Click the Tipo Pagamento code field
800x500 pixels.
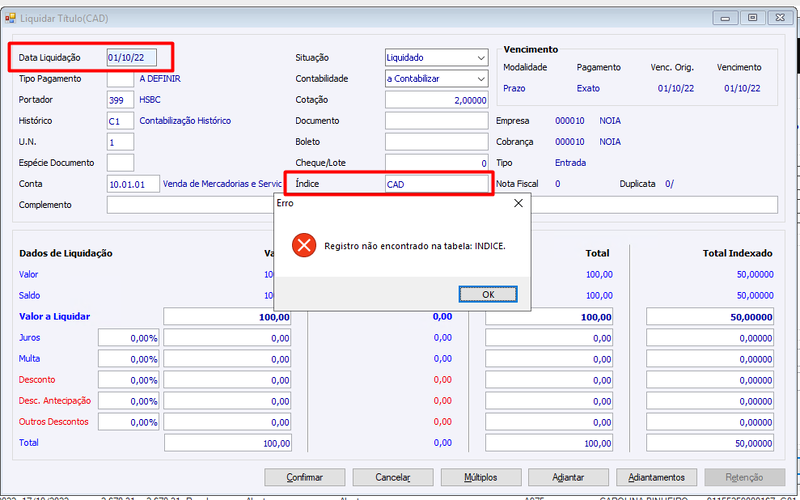click(x=120, y=79)
